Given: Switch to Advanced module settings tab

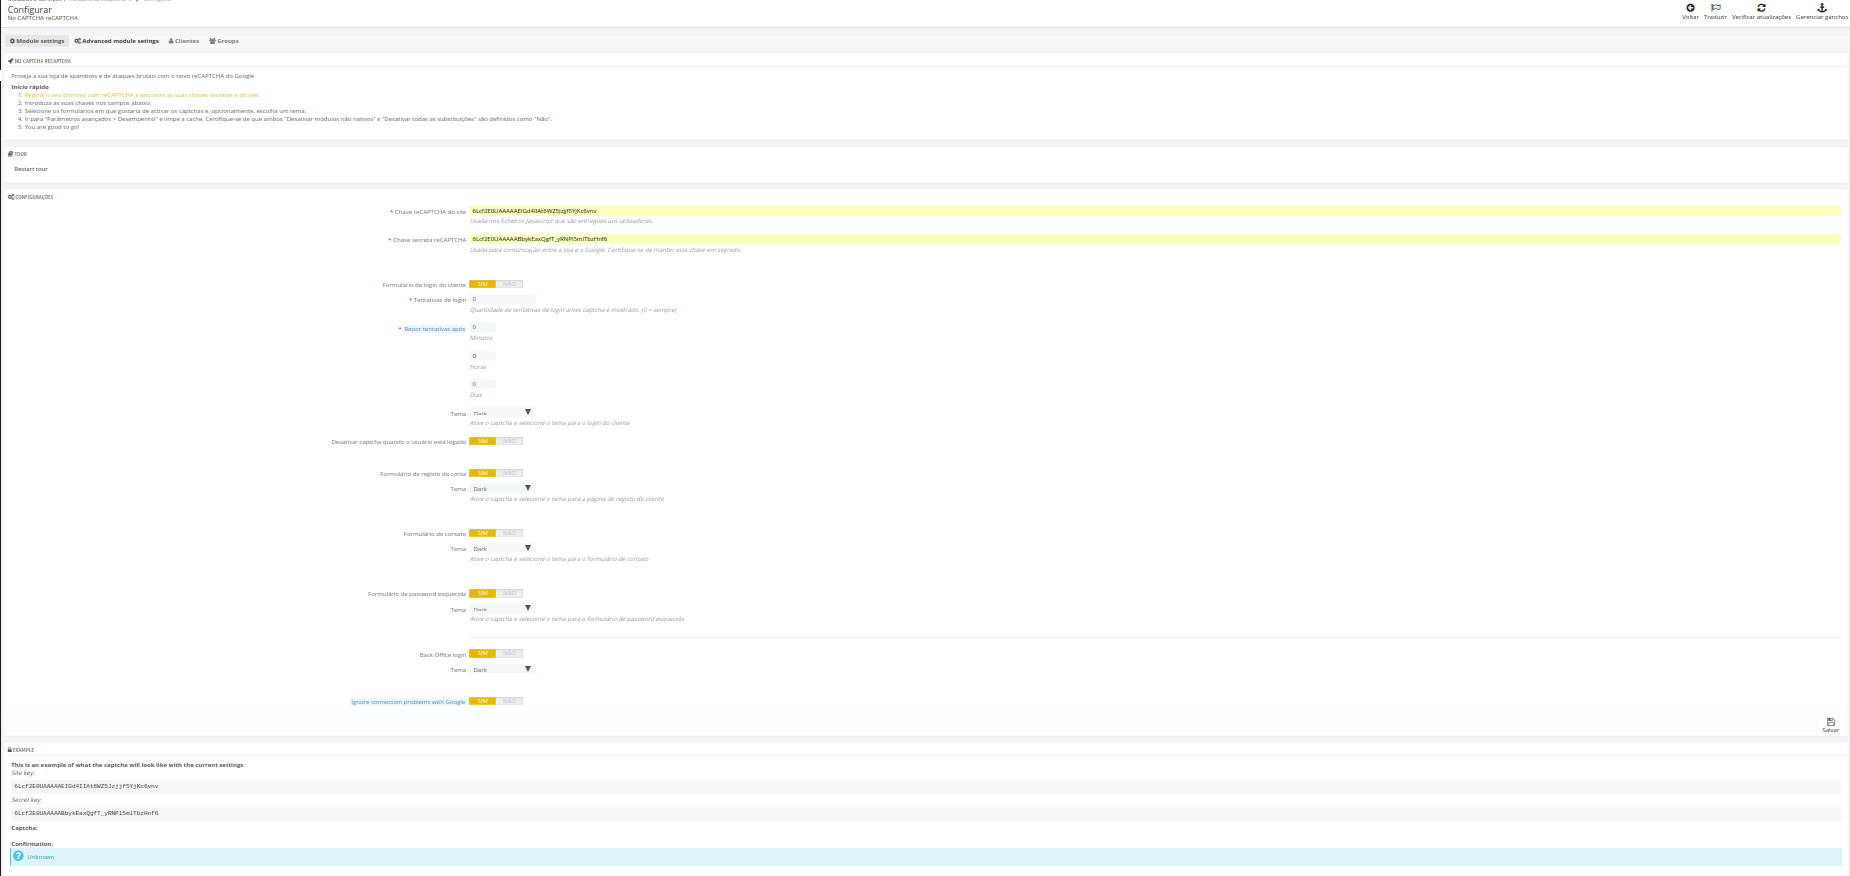Looking at the screenshot, I should pyautogui.click(x=116, y=41).
